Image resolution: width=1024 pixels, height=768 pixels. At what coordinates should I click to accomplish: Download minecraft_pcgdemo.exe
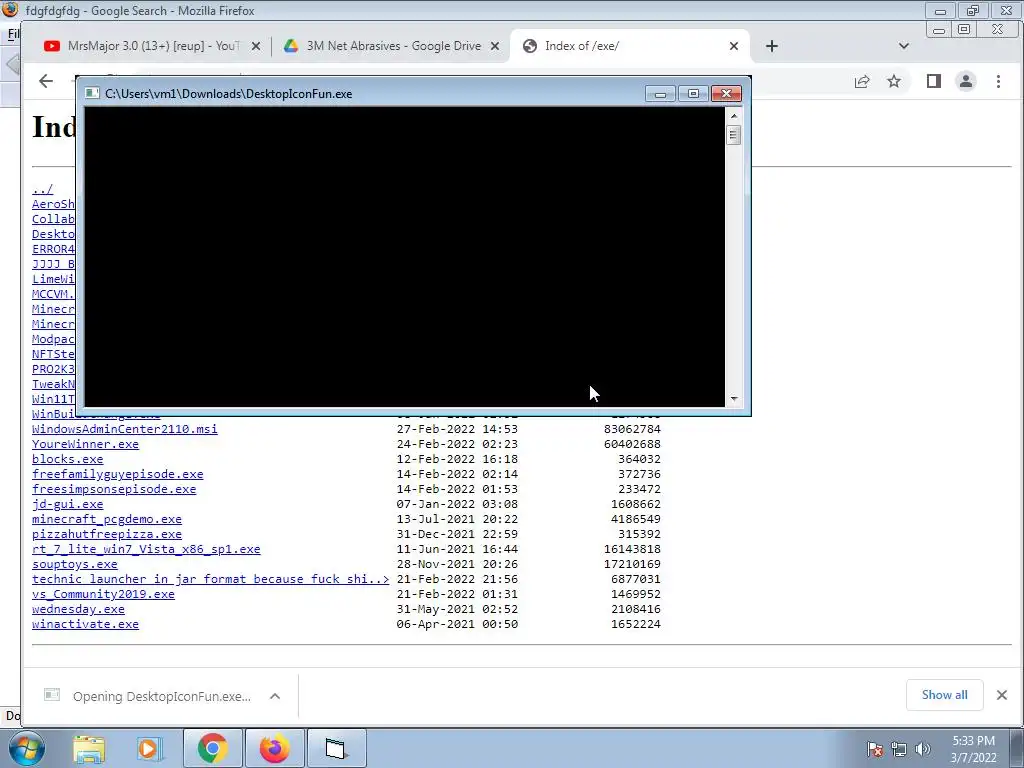tap(107, 519)
